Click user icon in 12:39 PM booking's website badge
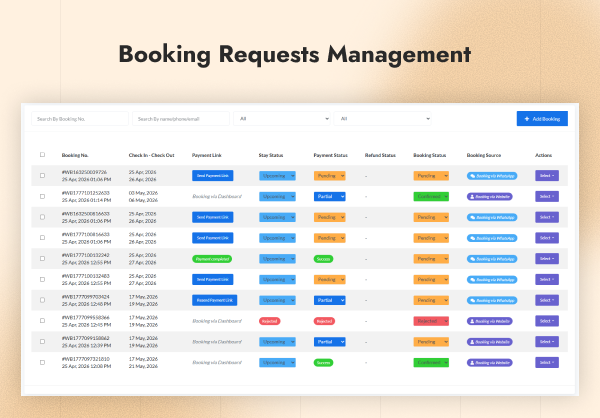 coord(472,342)
